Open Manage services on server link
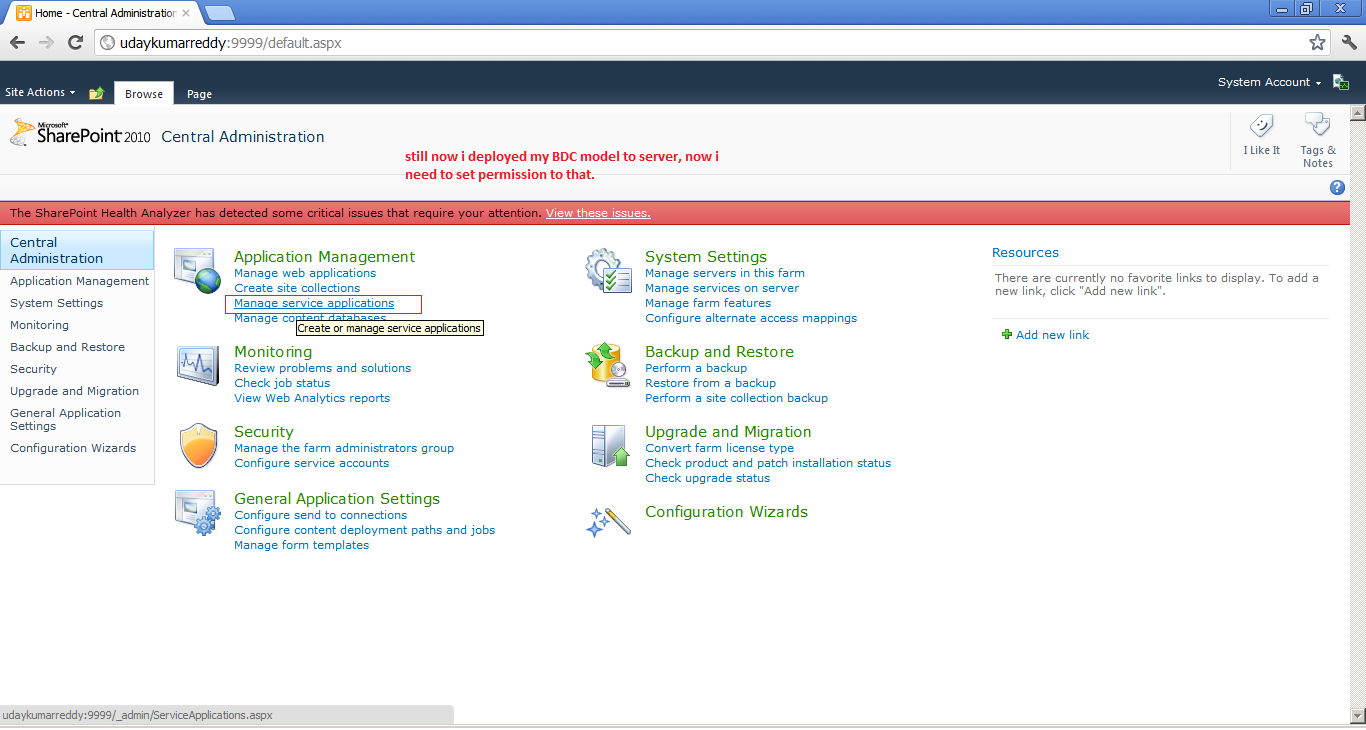This screenshot has width=1366, height=730. pos(722,288)
